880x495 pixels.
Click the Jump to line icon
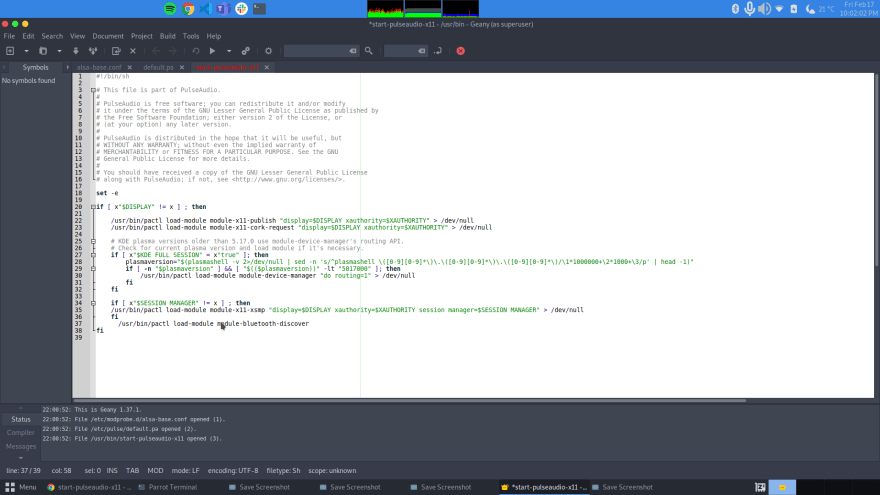pyautogui.click(x=438, y=51)
